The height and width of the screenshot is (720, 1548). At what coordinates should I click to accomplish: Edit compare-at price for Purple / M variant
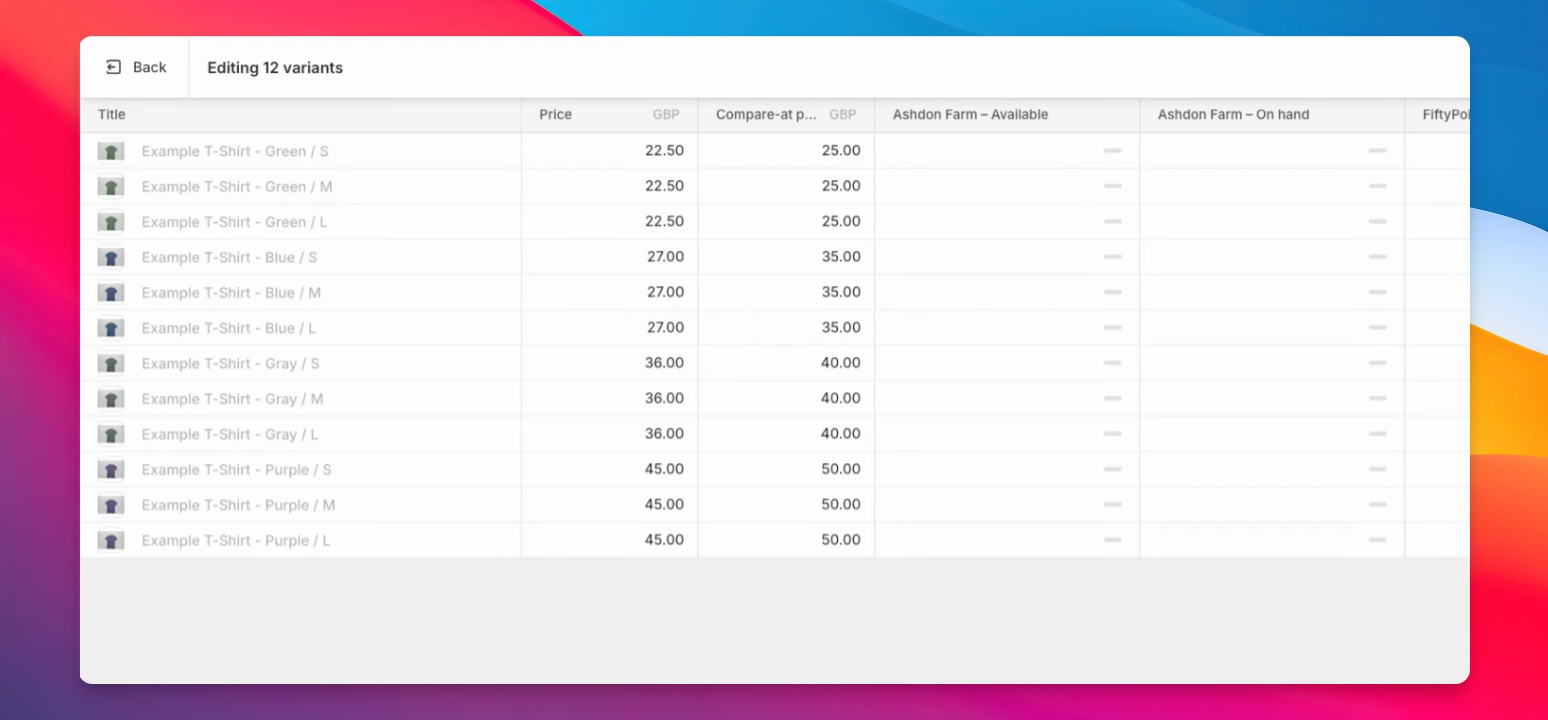(786, 505)
